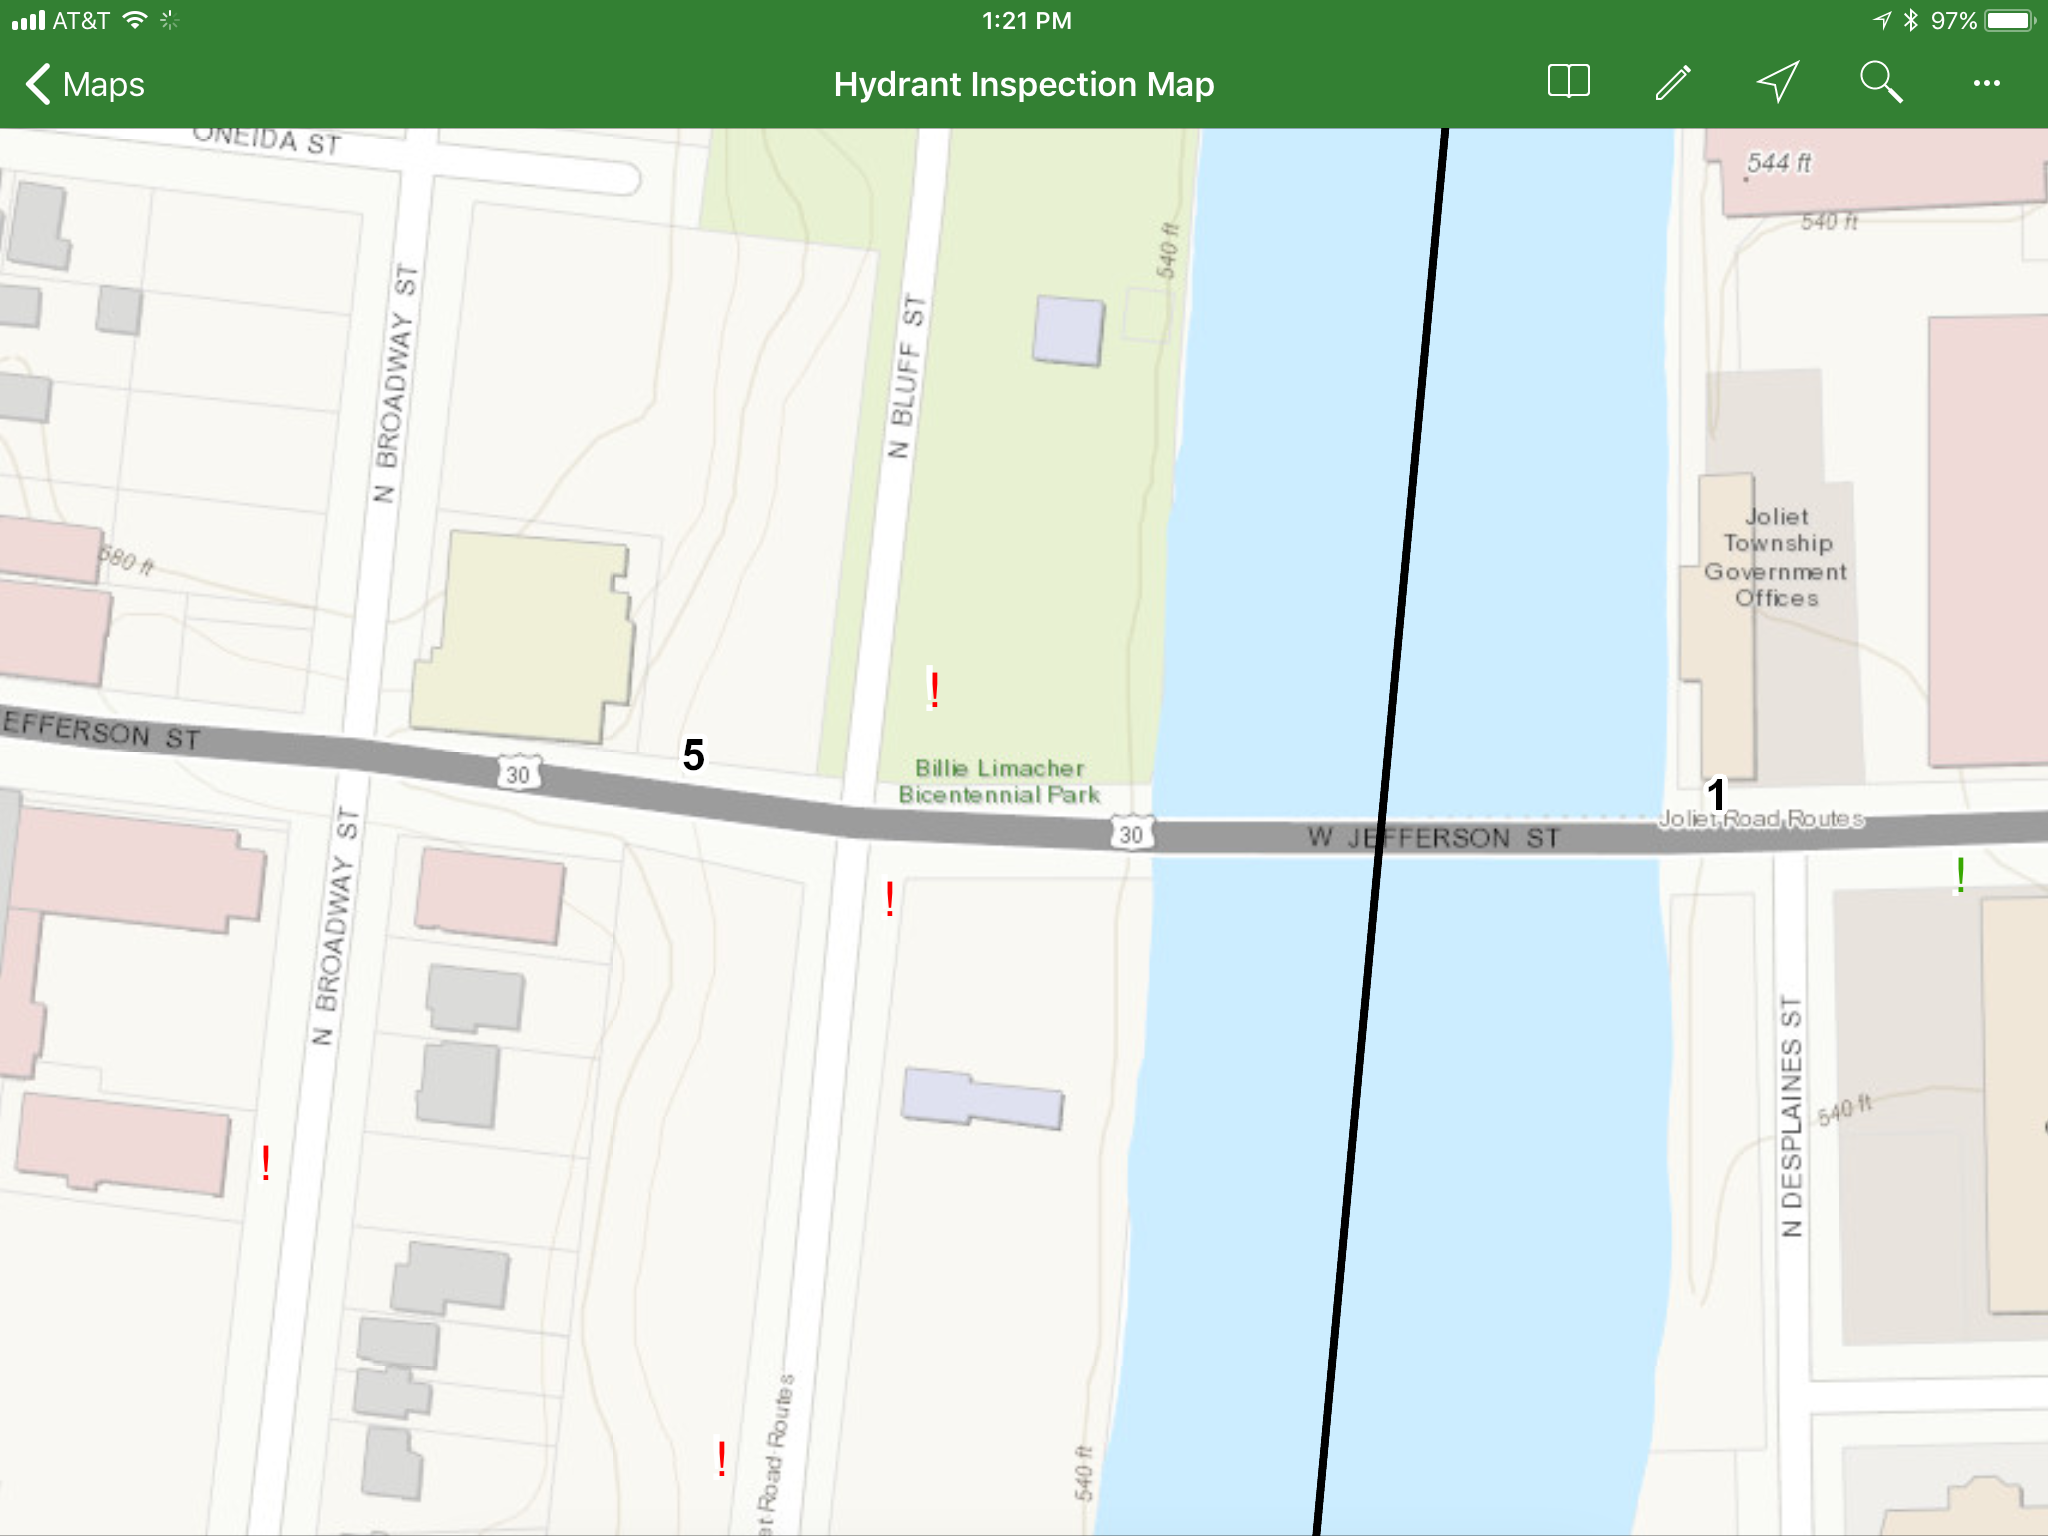The width and height of the screenshot is (2048, 1536).
Task: Select red hydrant marker in Bicentennial Park
Action: click(934, 690)
